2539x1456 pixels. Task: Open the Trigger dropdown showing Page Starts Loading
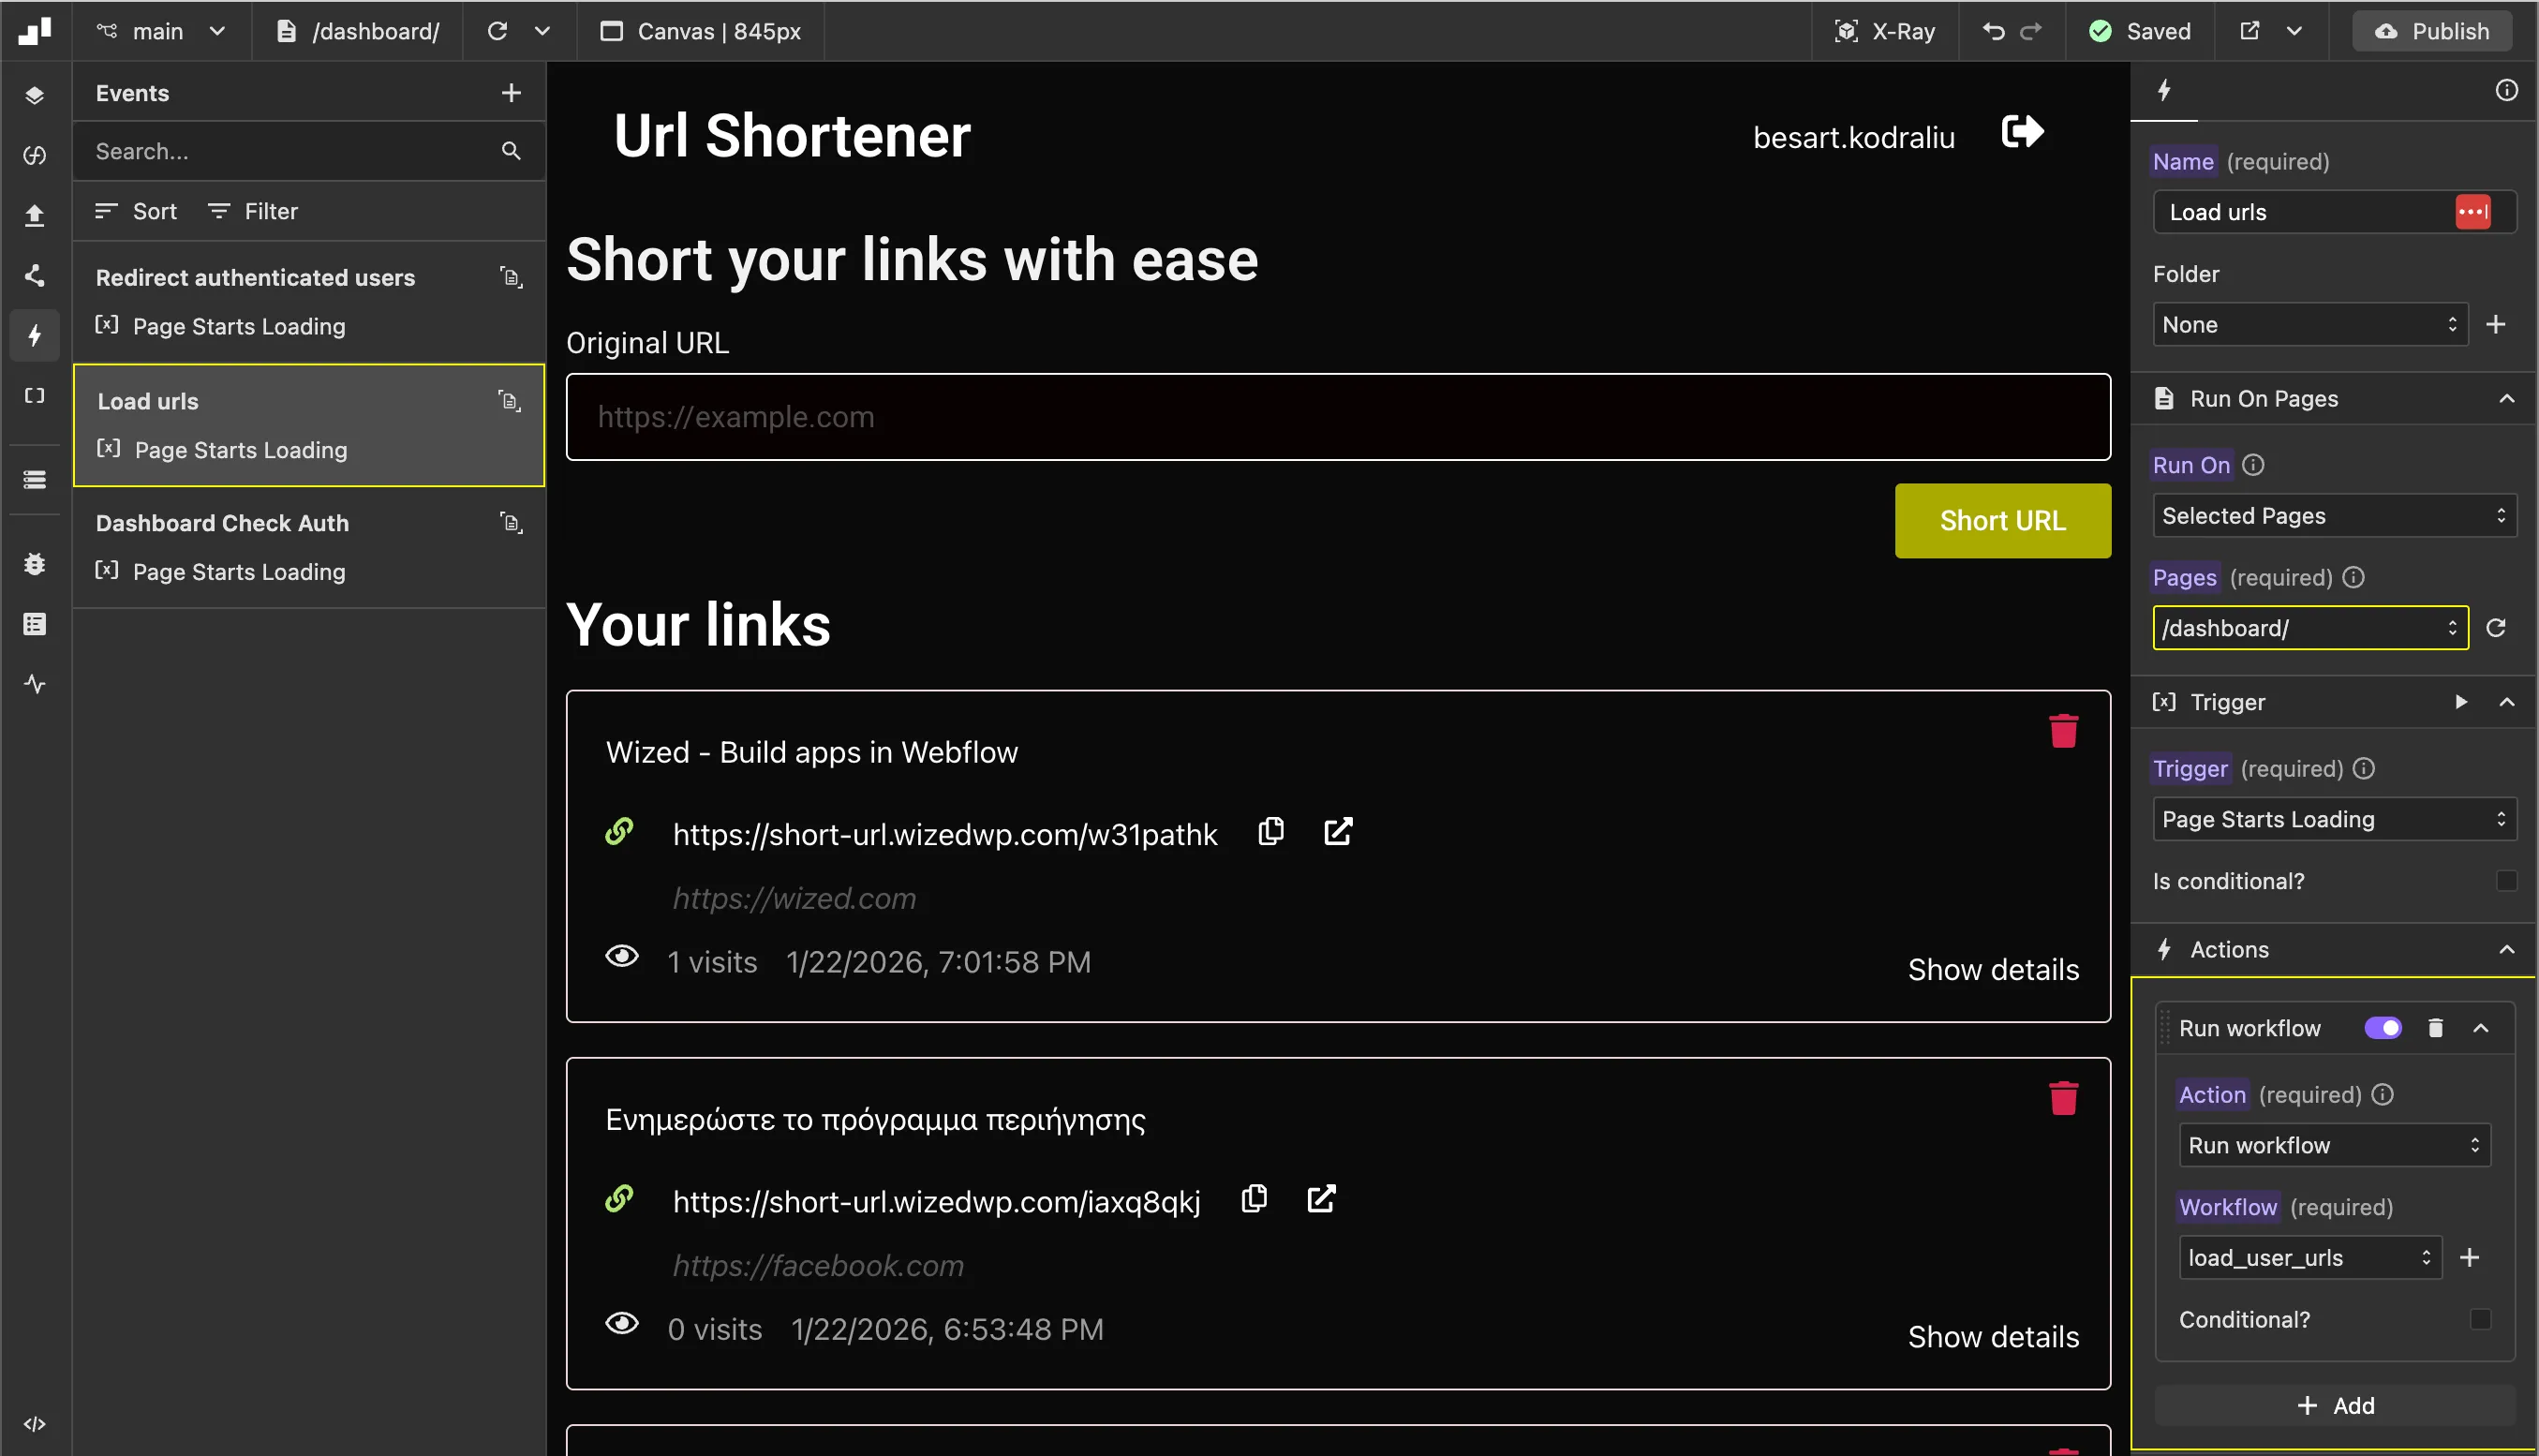point(2333,818)
